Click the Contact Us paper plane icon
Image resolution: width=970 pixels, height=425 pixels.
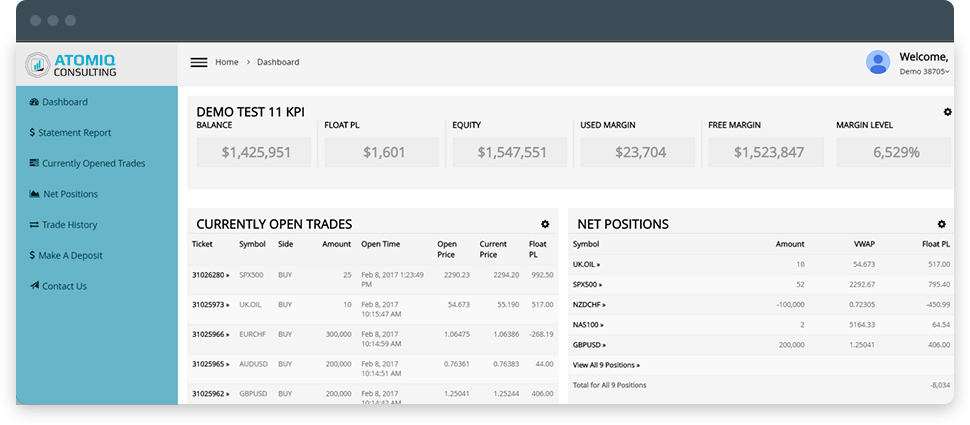coord(34,286)
